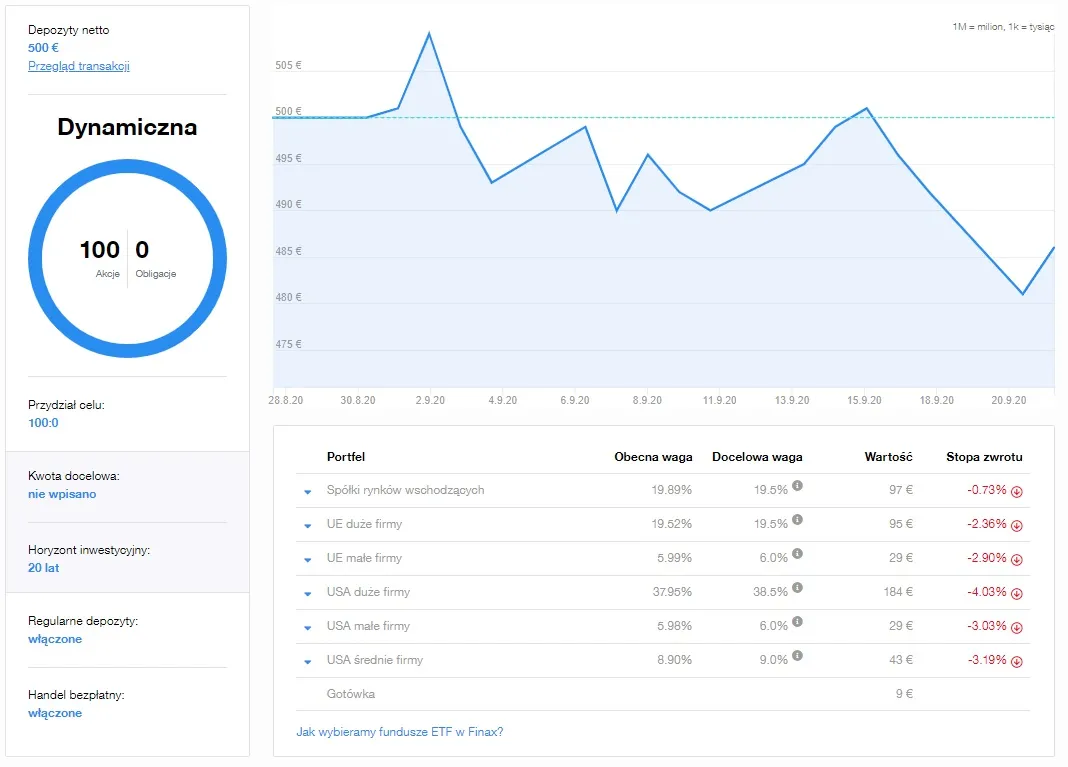Click red arrow icon next to -3.19%

(x=1017, y=661)
